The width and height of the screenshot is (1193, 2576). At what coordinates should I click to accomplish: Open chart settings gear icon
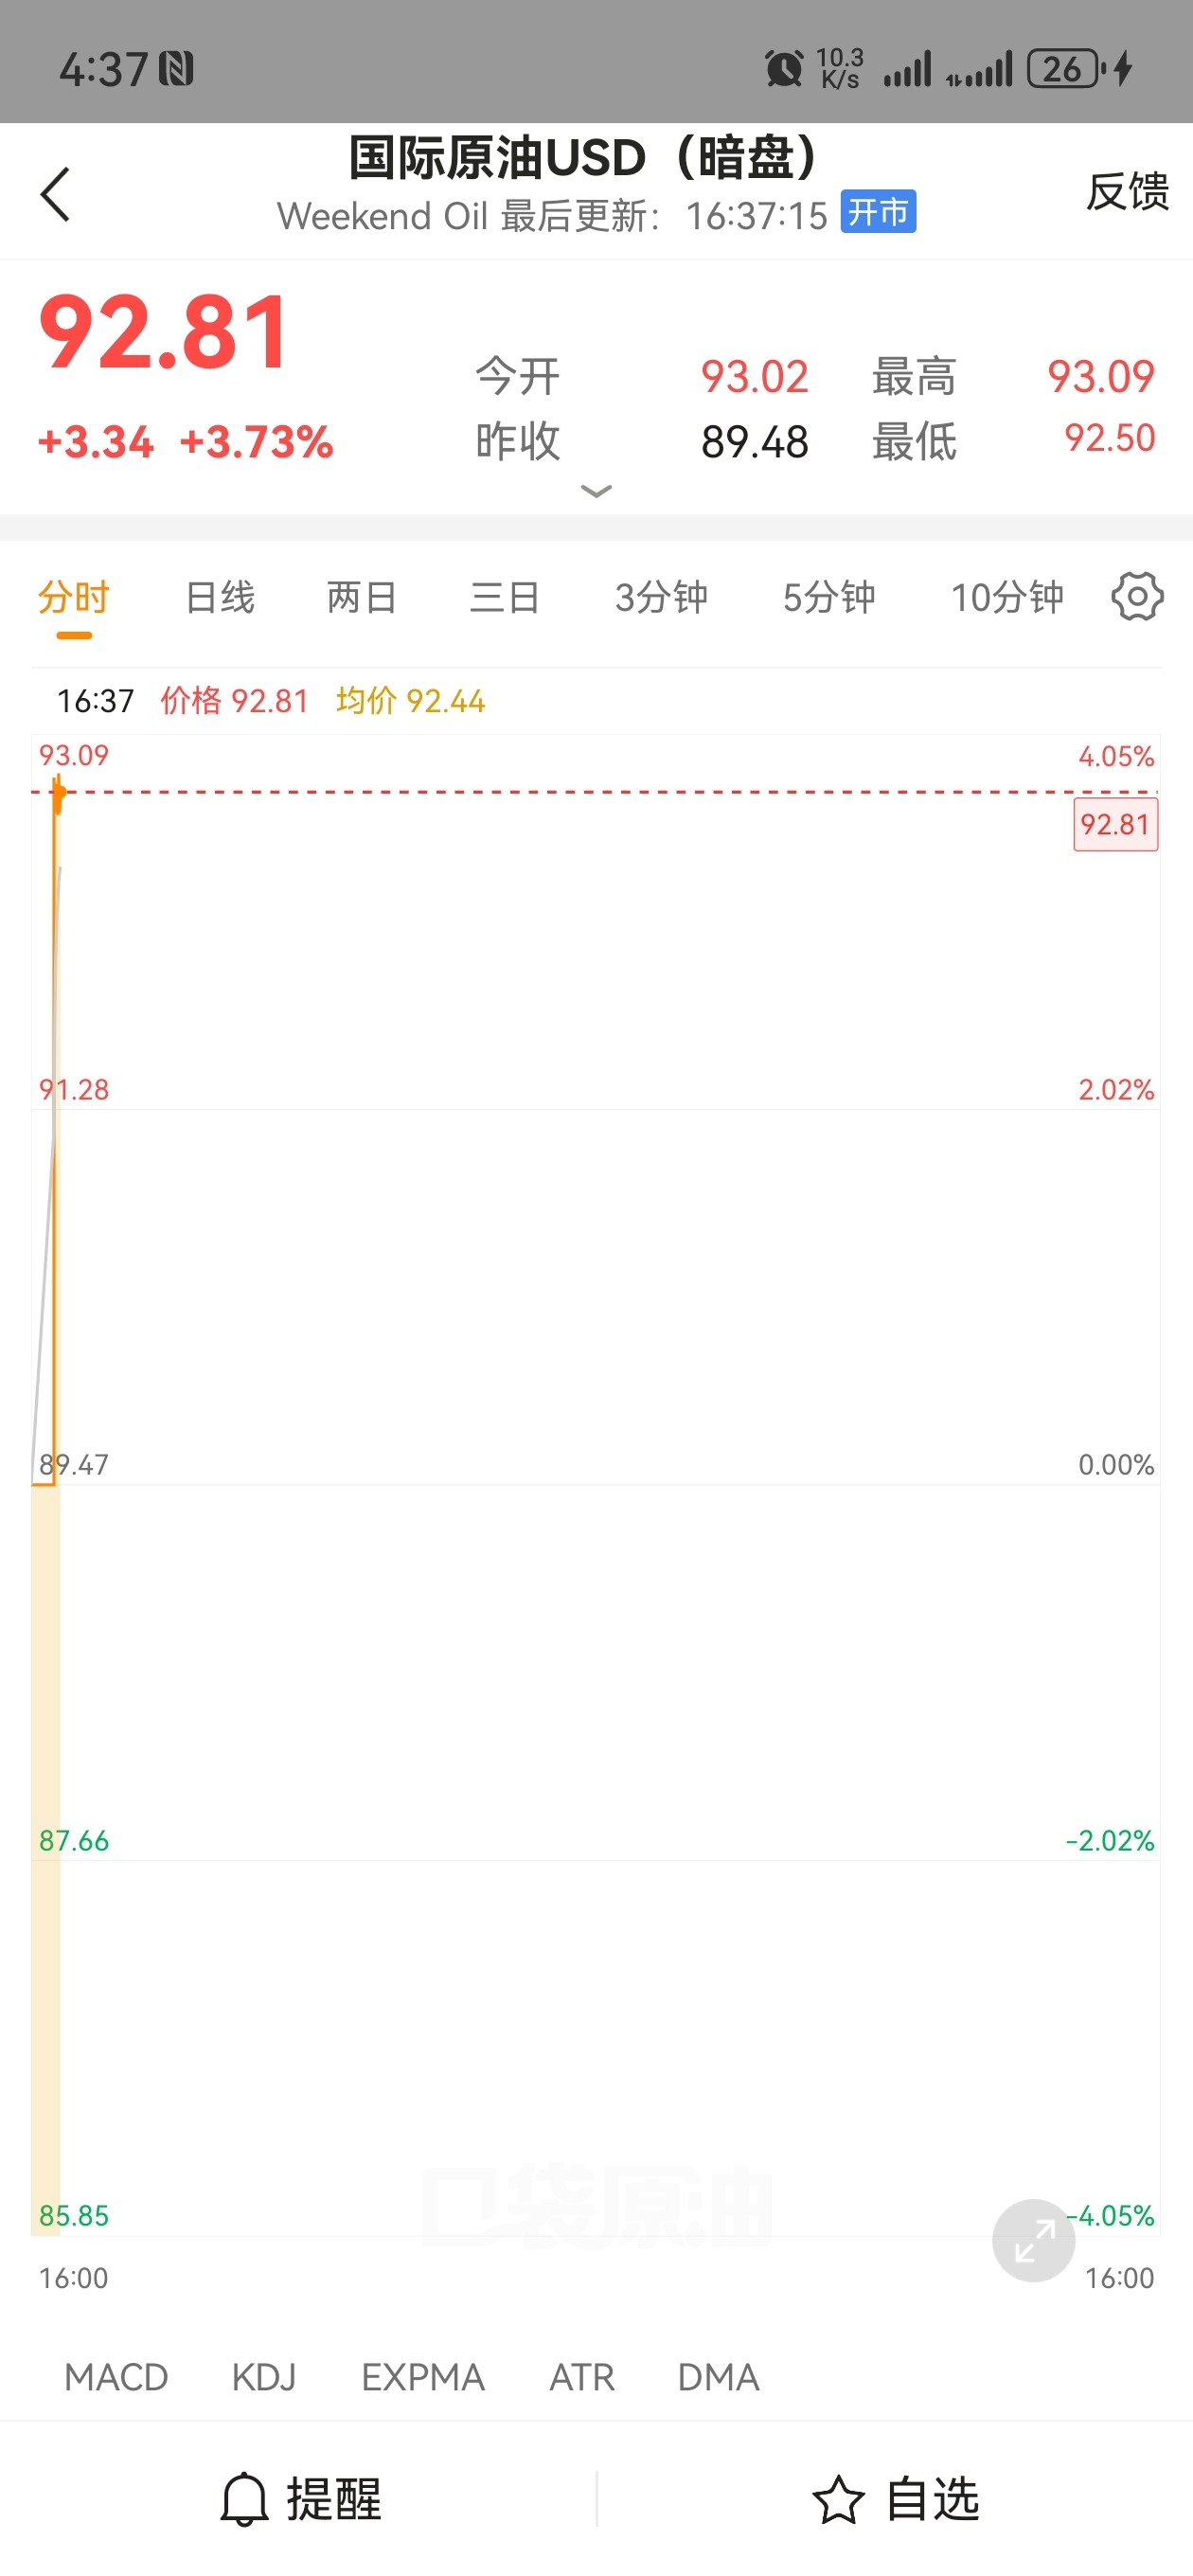(x=1136, y=597)
